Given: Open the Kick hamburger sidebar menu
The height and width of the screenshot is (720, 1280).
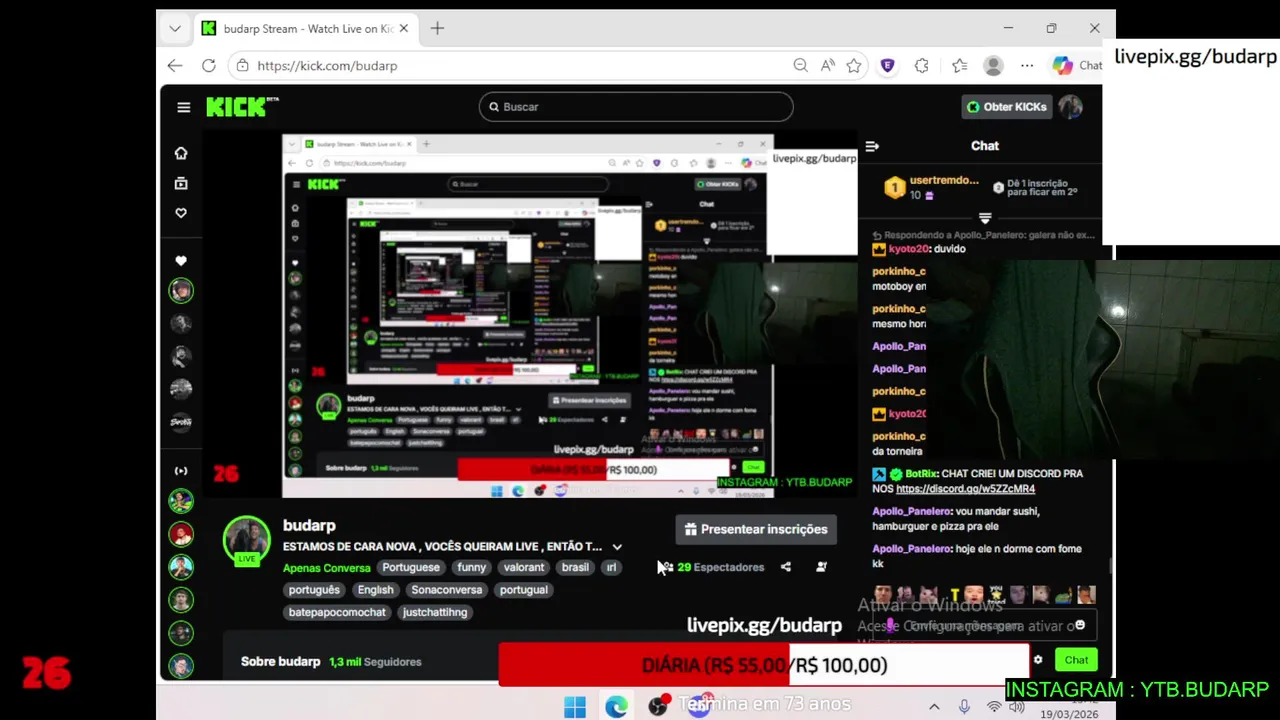Looking at the screenshot, I should tap(183, 107).
